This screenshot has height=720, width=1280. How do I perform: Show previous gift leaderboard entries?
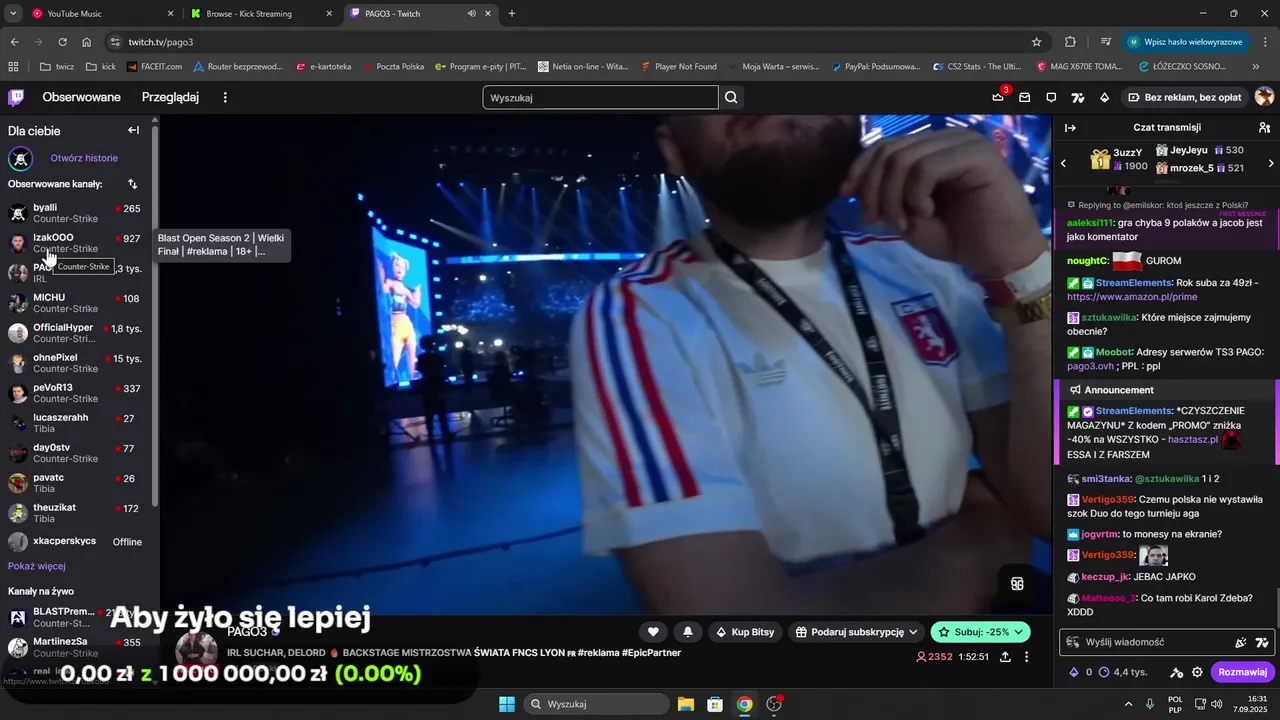tap(1063, 163)
